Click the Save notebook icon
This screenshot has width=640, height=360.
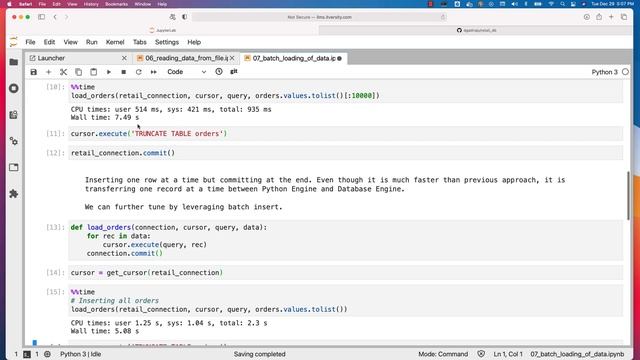click(33, 72)
